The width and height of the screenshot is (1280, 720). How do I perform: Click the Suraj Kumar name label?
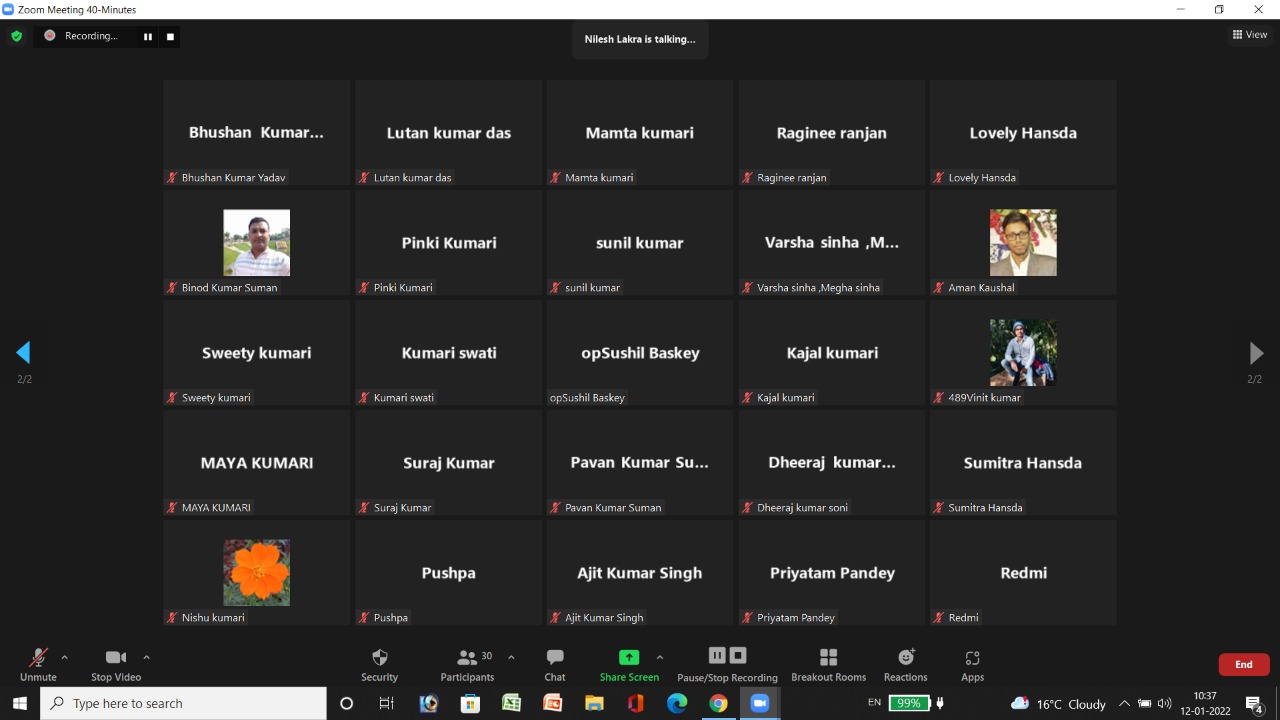[402, 507]
